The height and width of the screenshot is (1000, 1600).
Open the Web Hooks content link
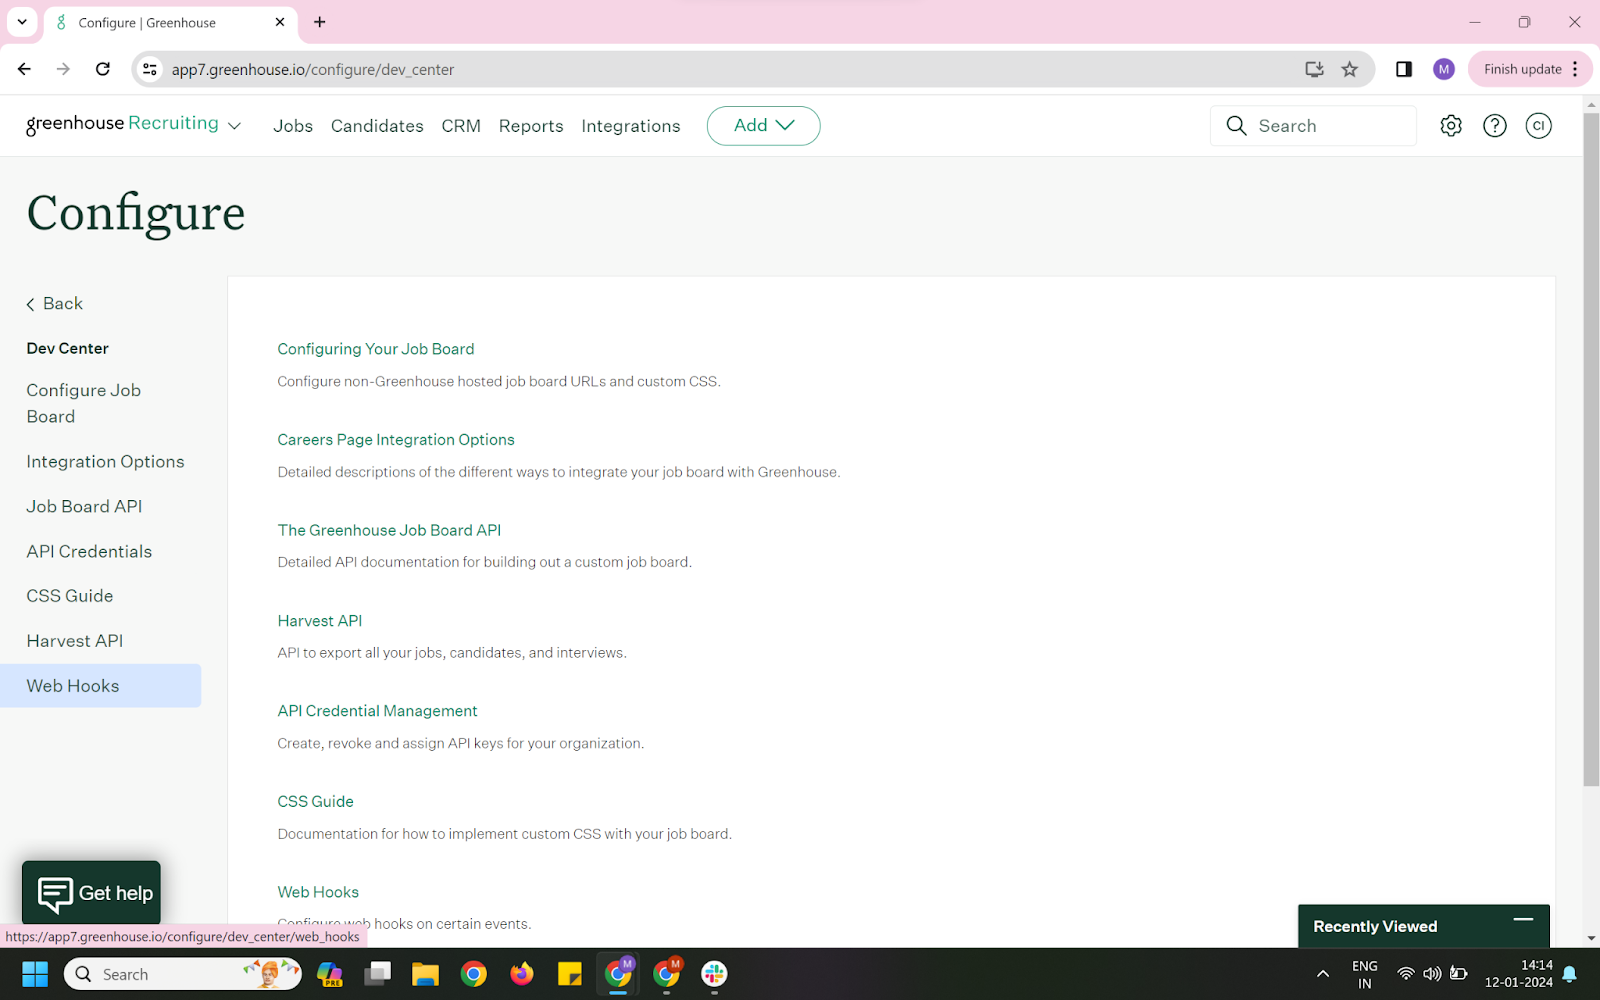pyautogui.click(x=318, y=892)
